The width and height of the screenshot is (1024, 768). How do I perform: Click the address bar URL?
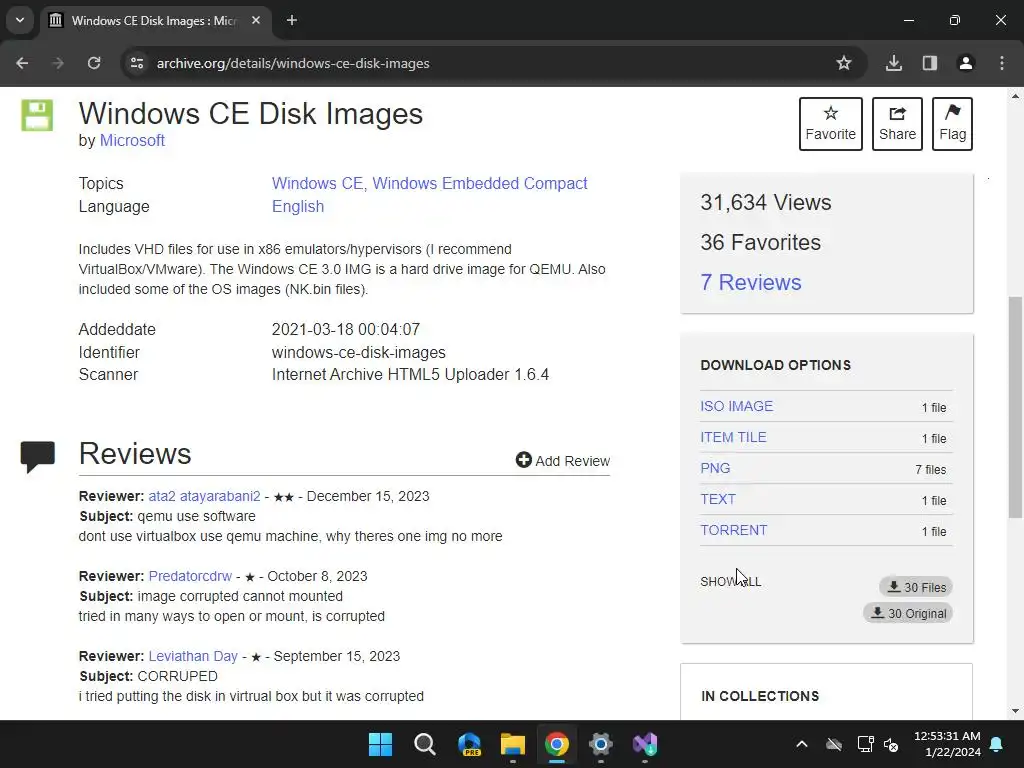tap(293, 63)
